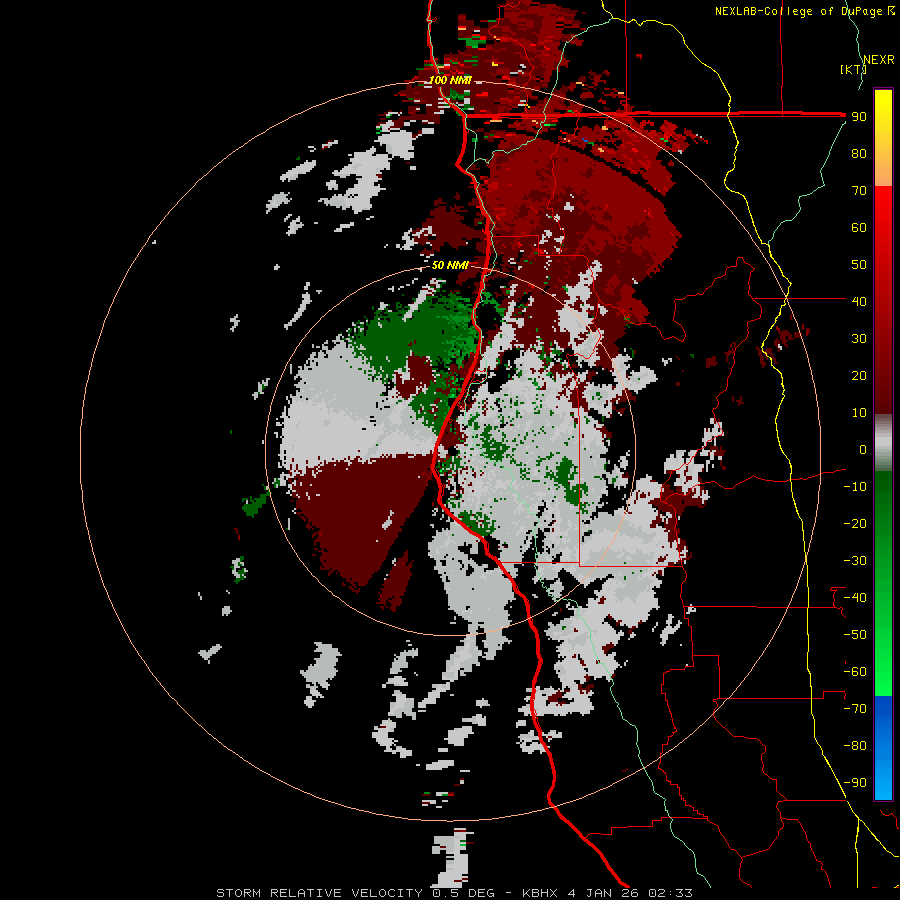Click the positive 60 value on velocity scale
The height and width of the screenshot is (900, 900).
coord(859,228)
